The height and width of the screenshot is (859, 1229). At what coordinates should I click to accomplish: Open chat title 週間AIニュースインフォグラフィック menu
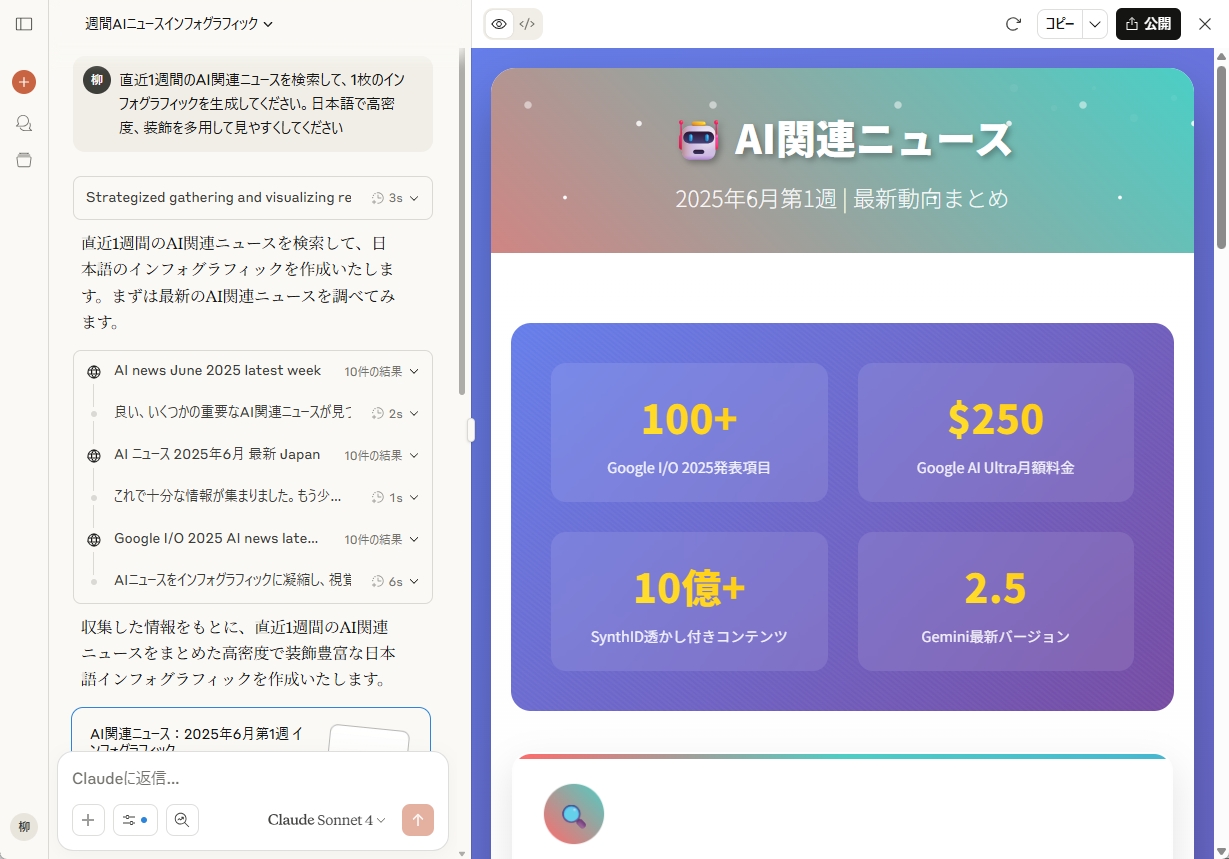pyautogui.click(x=179, y=24)
